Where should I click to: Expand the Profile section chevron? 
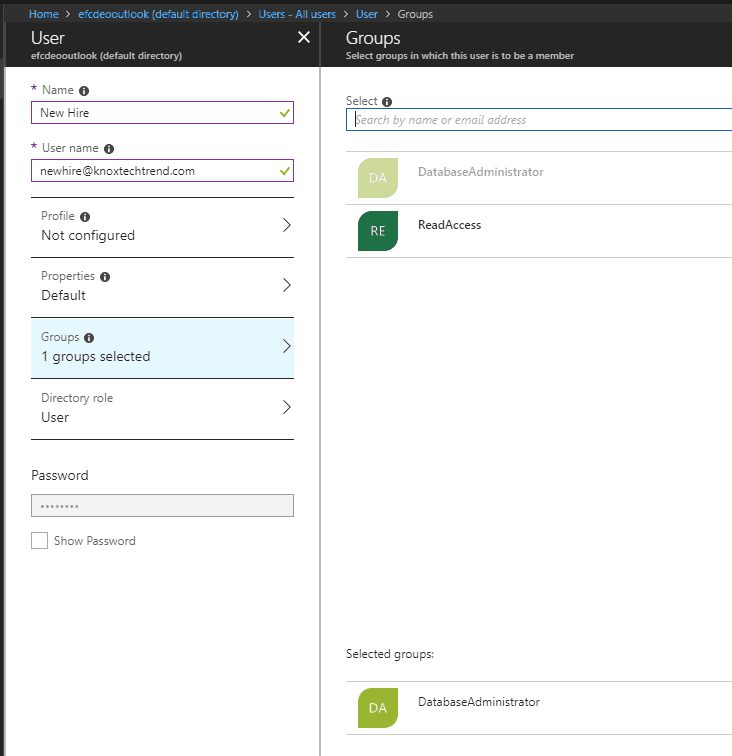(x=286, y=225)
